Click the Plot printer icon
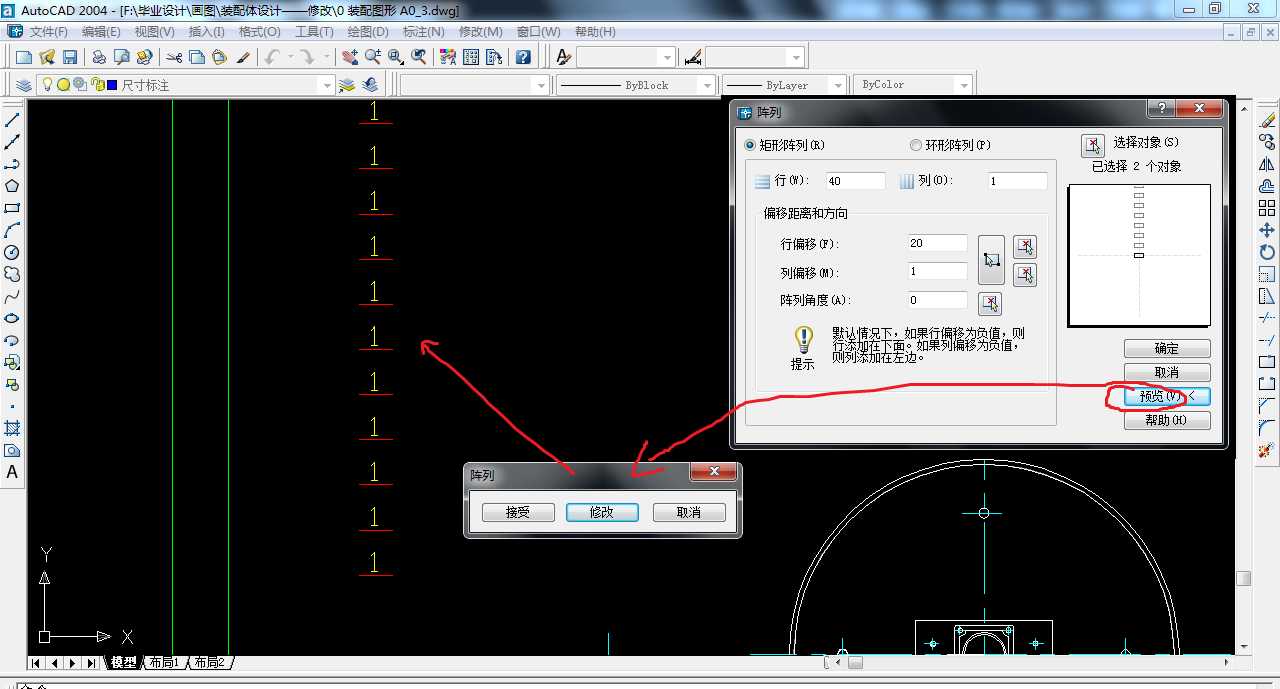 pyautogui.click(x=99, y=57)
